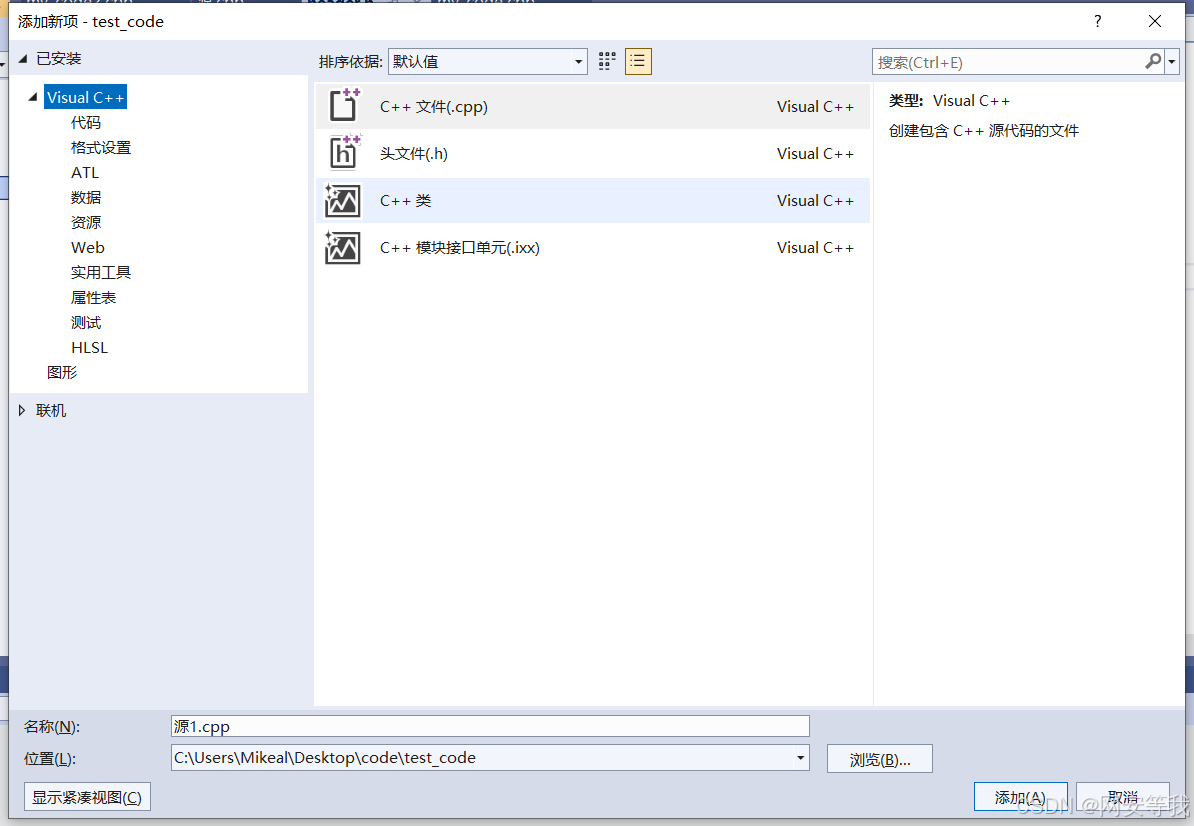Switch to small icons view mode
1194x826 pixels.
(x=606, y=61)
